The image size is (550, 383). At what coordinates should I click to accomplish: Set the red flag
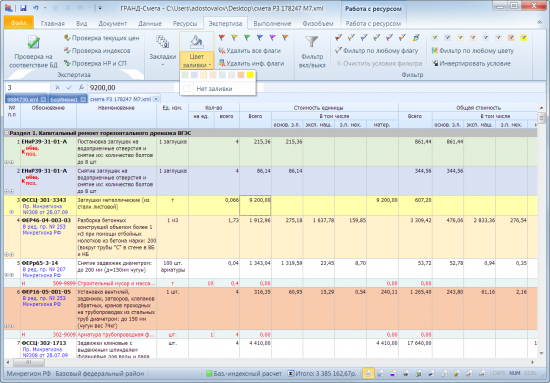tap(222, 38)
